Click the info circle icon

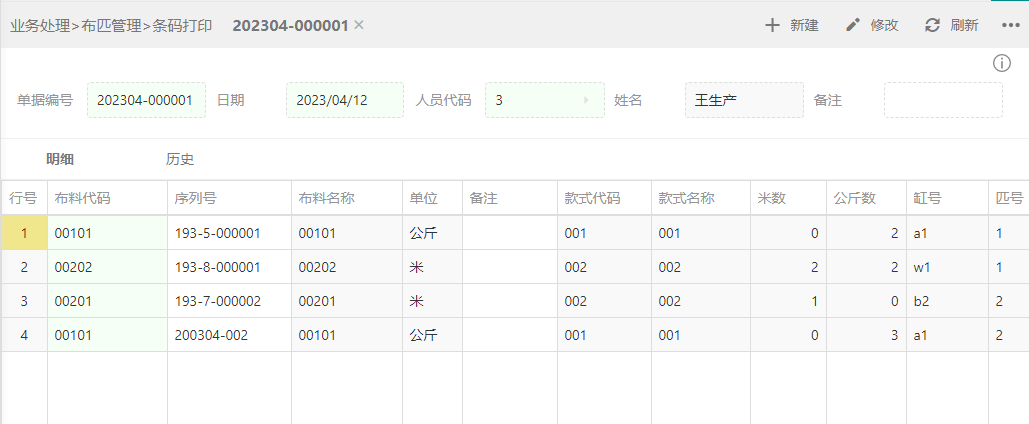point(1001,63)
